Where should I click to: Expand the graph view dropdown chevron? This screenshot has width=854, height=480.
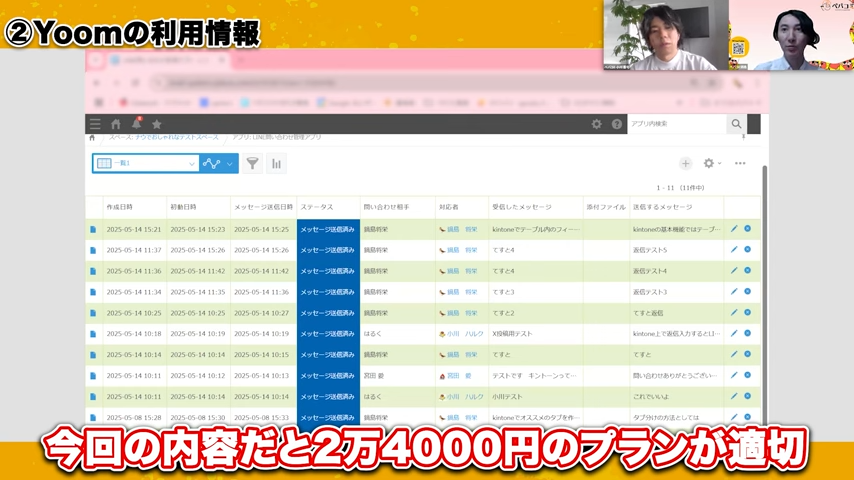click(230, 163)
